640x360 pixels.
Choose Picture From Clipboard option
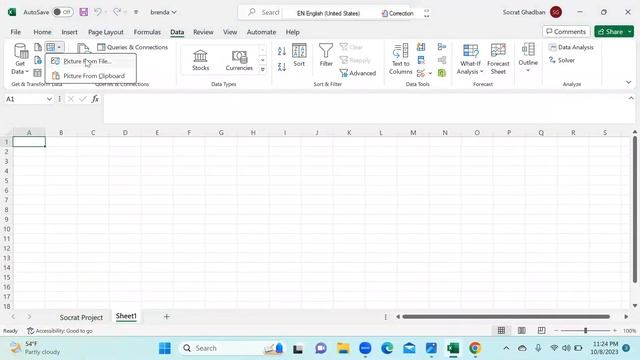tap(91, 76)
